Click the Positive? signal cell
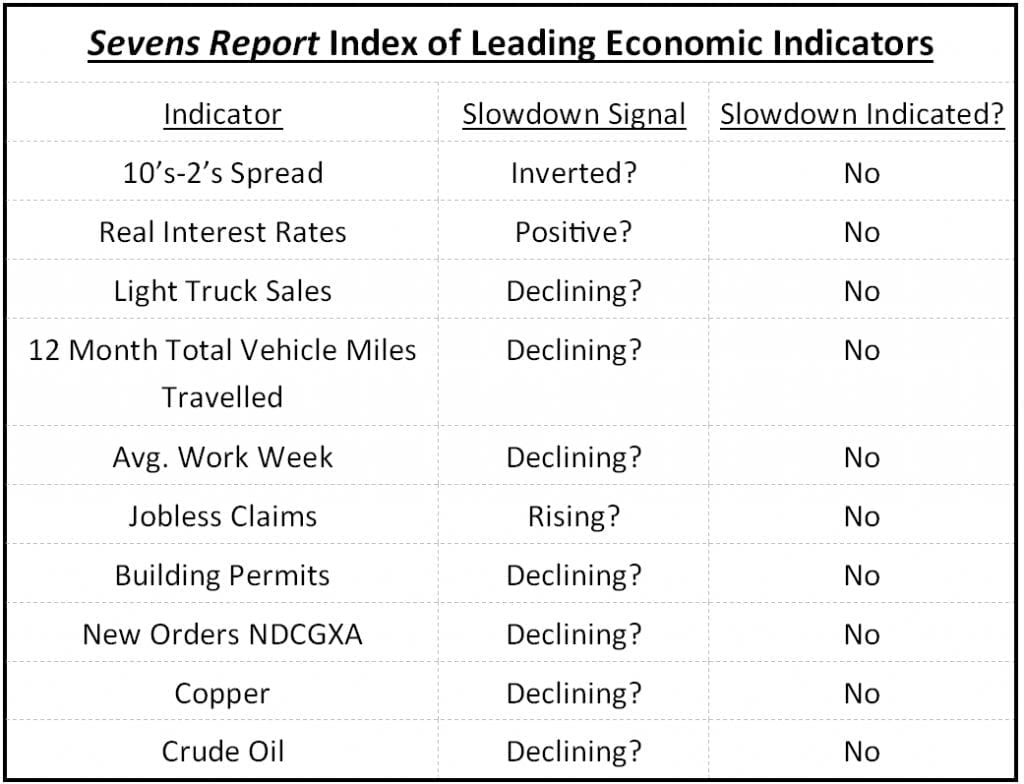Viewport: 1024px width, 784px height. coord(573,232)
